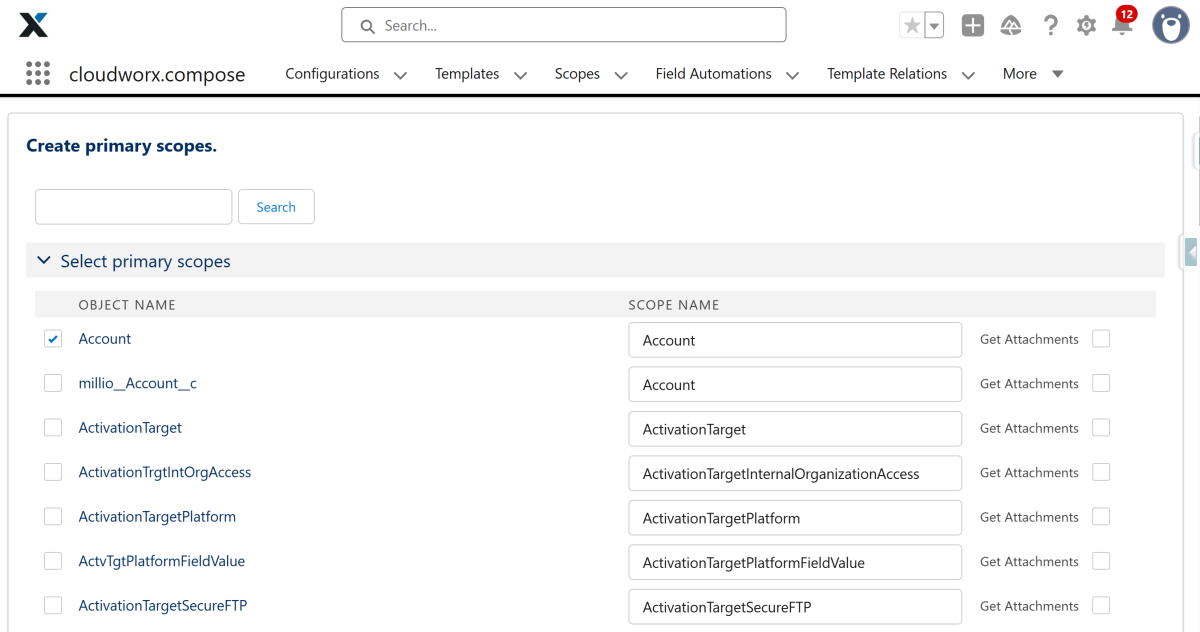Open the Templates tab
Viewport: 1200px width, 632px height.
point(467,73)
